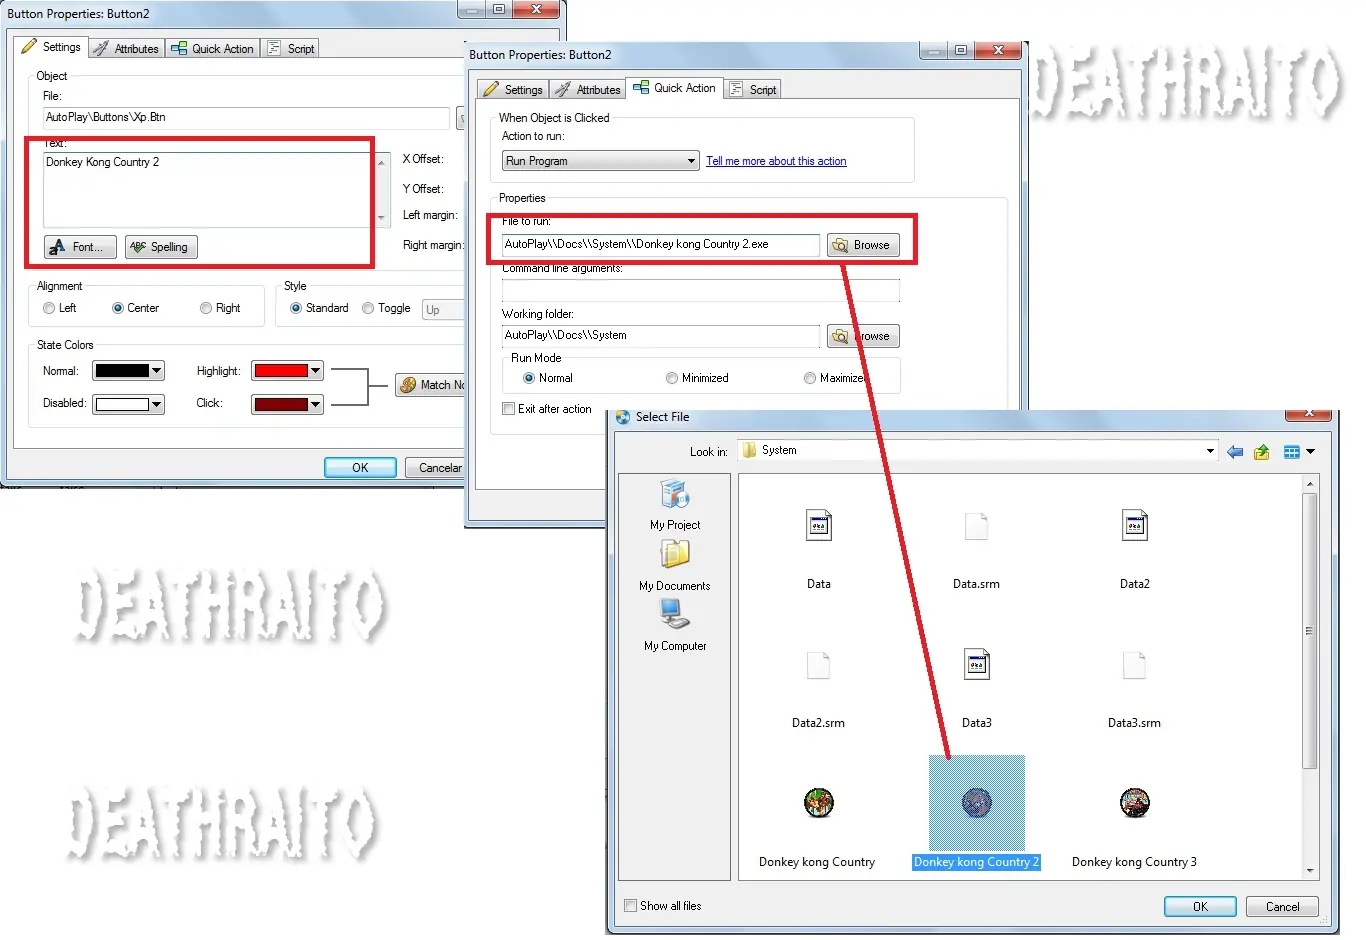This screenshot has height=940, width=1366.
Task: Select the Data3 file icon
Action: click(977, 665)
